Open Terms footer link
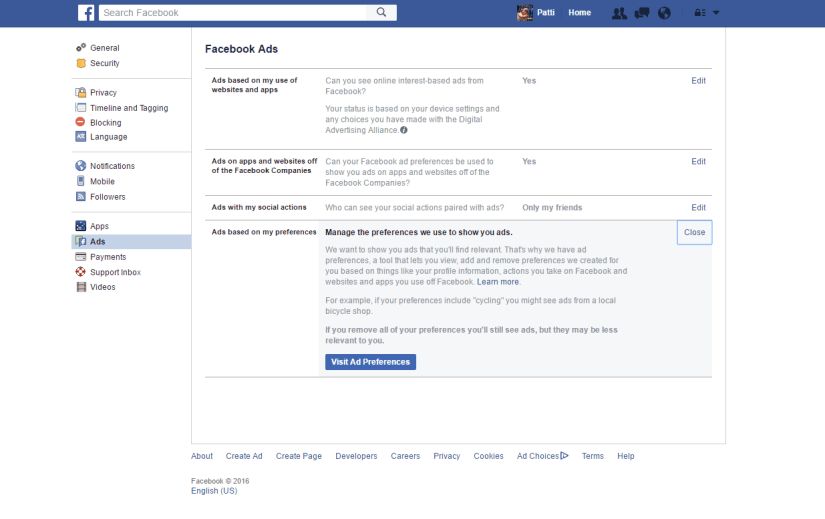Image resolution: width=825 pixels, height=519 pixels. tap(592, 456)
